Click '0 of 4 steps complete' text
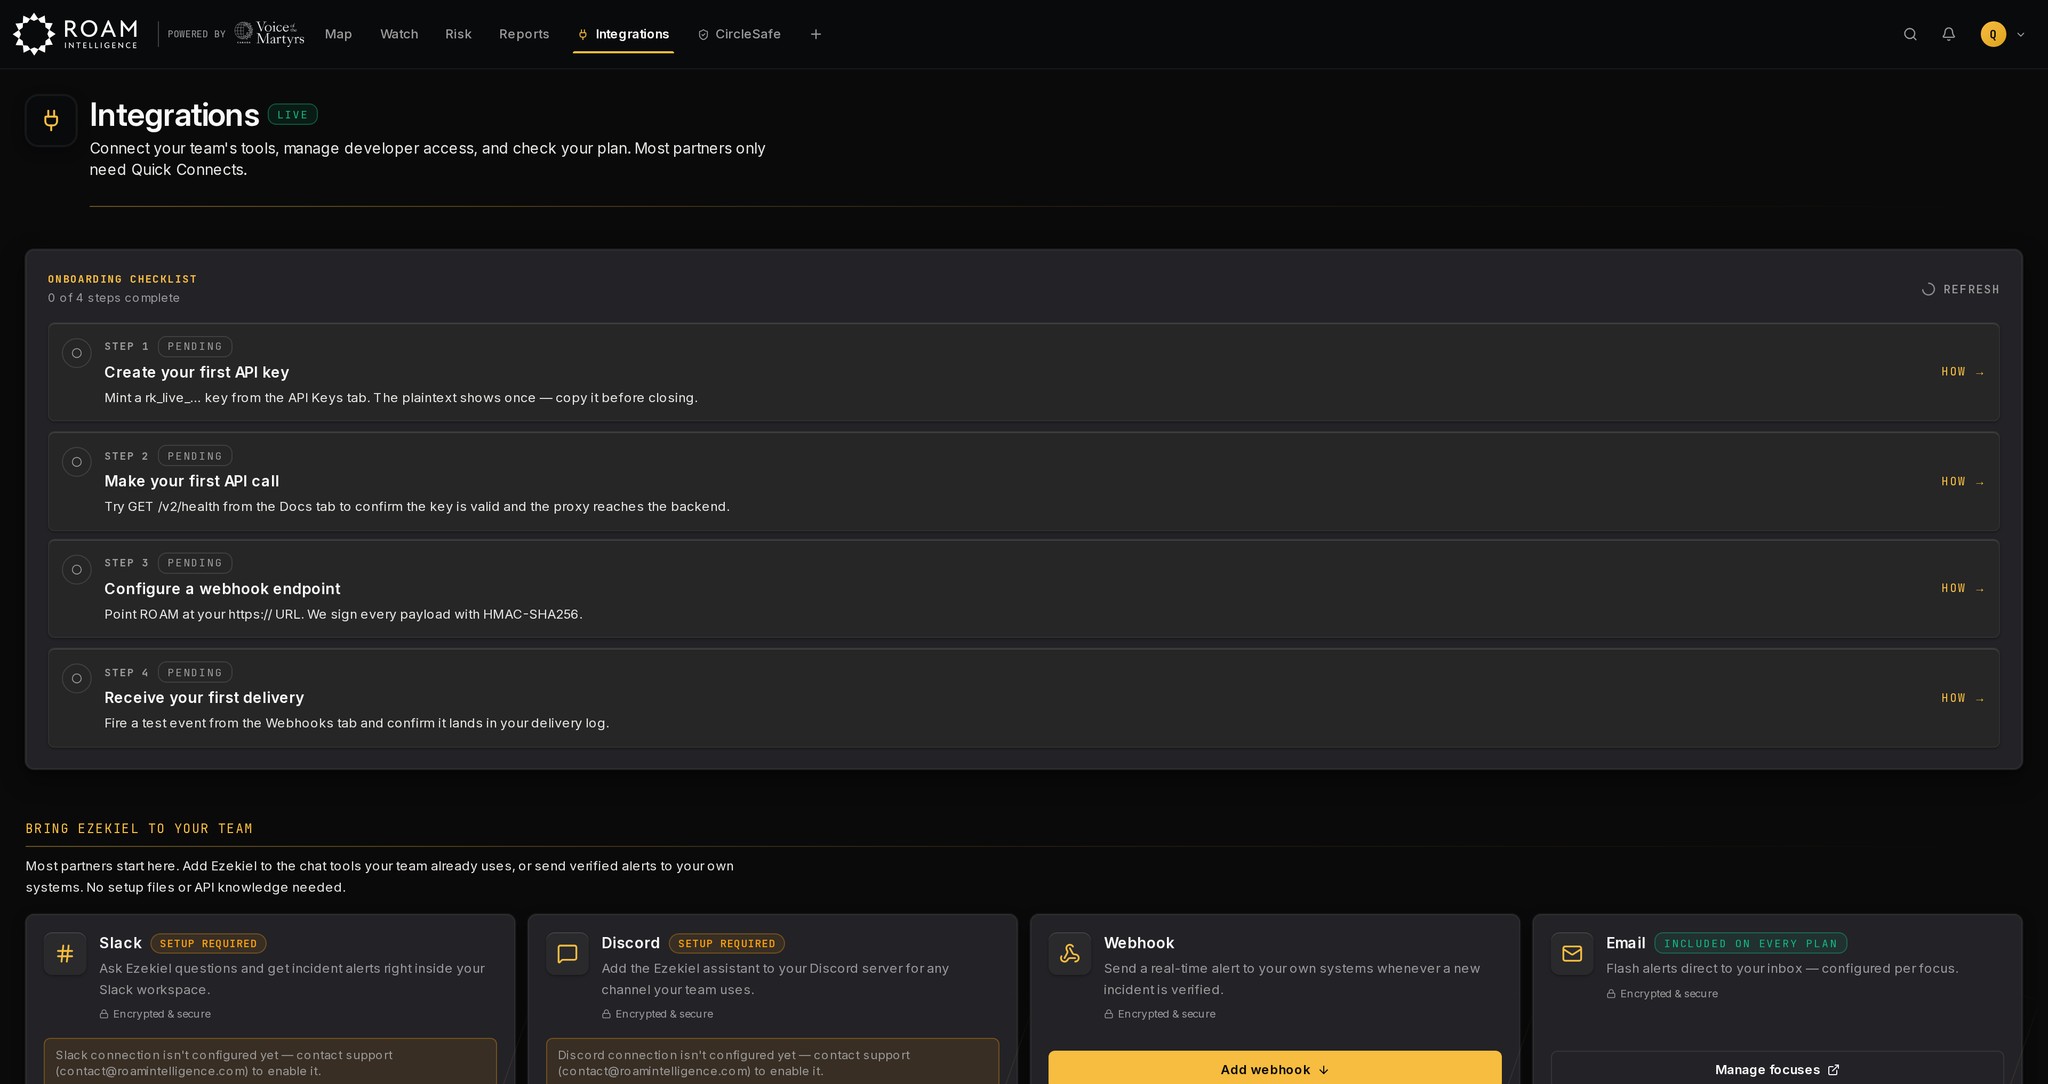The image size is (2048, 1084). pyautogui.click(x=114, y=298)
